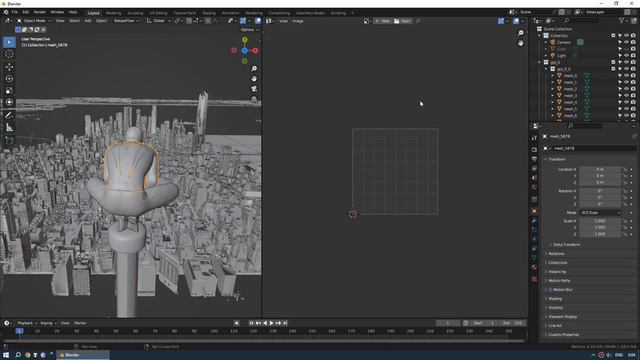This screenshot has width=640, height=360.
Task: Click the viewport zoom magnifier icon
Action: pos(254,69)
